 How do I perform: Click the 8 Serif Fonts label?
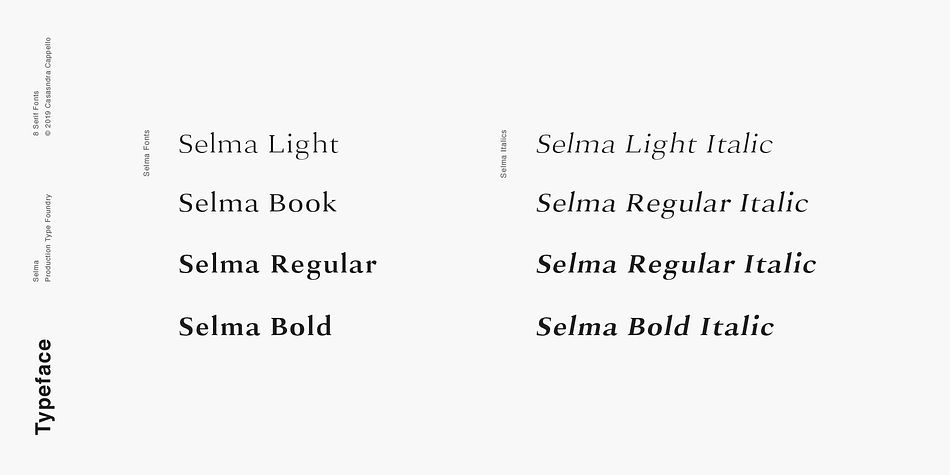(36, 114)
